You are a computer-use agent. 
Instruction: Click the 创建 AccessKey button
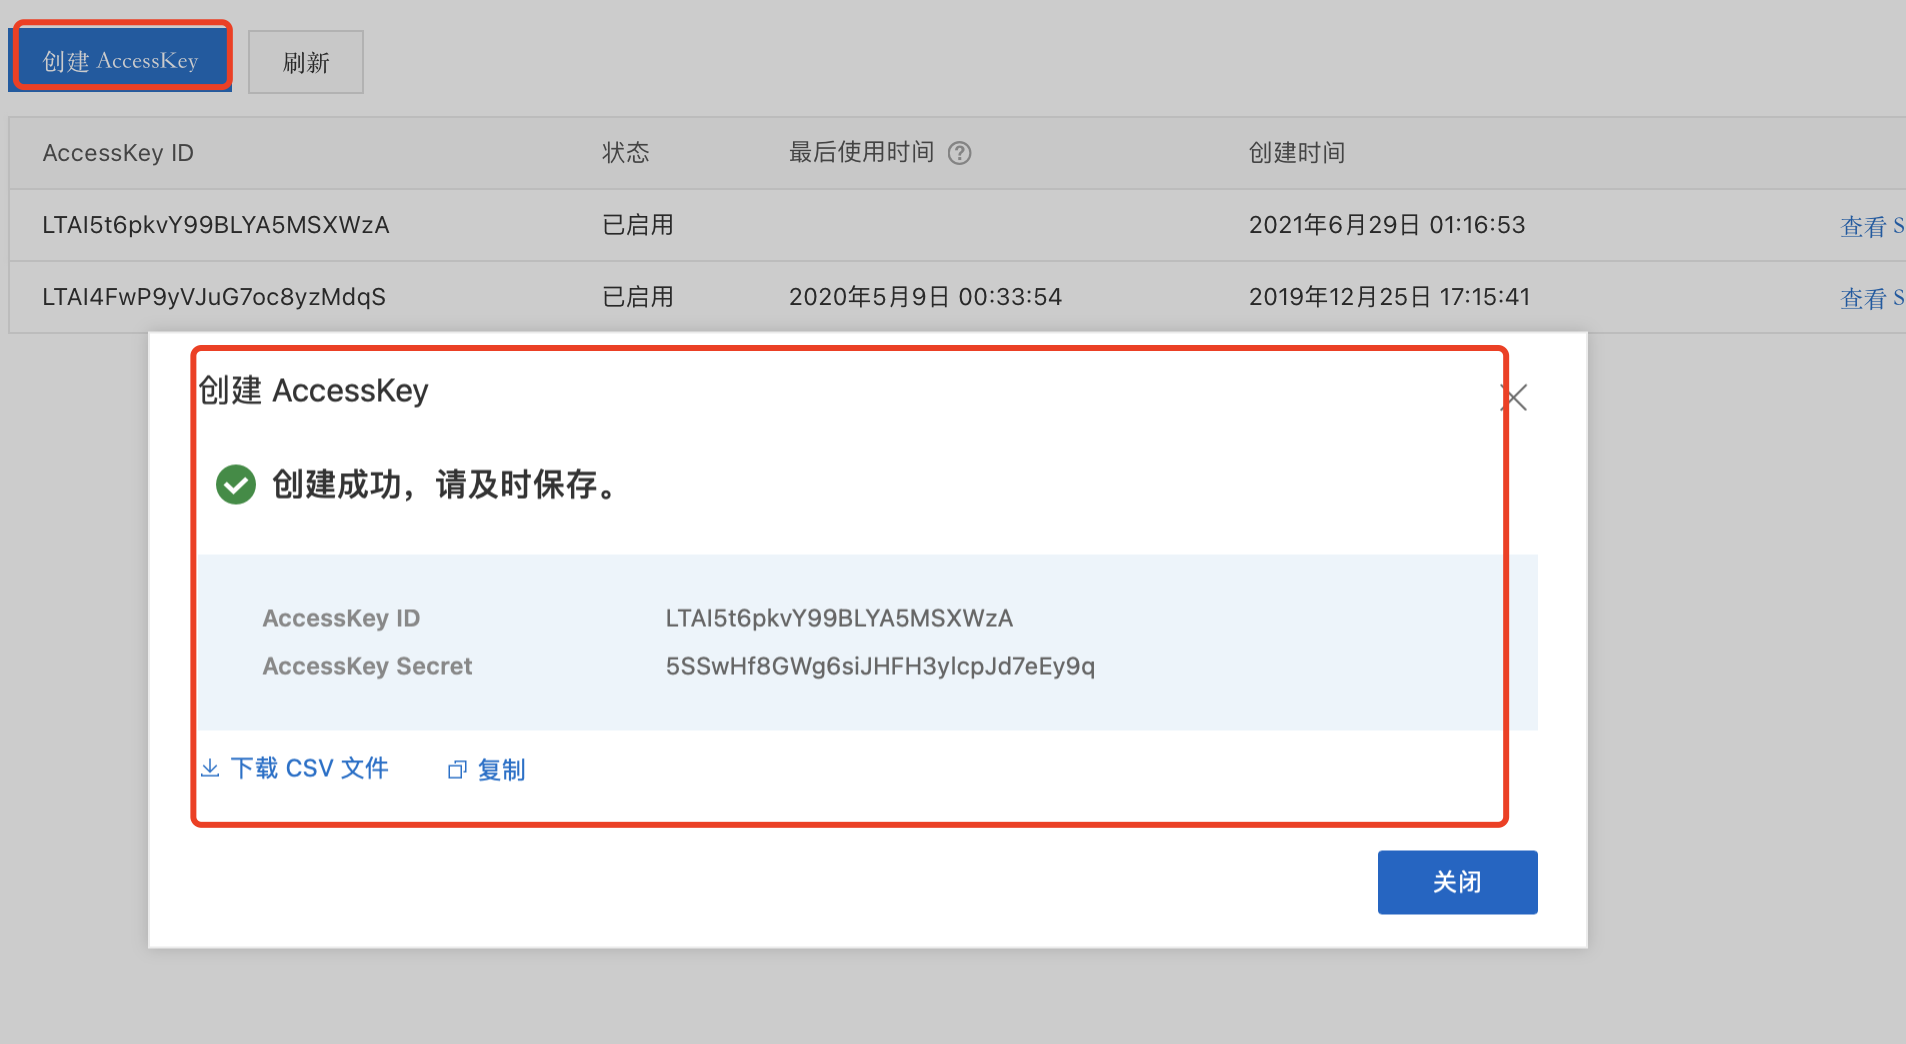click(x=120, y=58)
